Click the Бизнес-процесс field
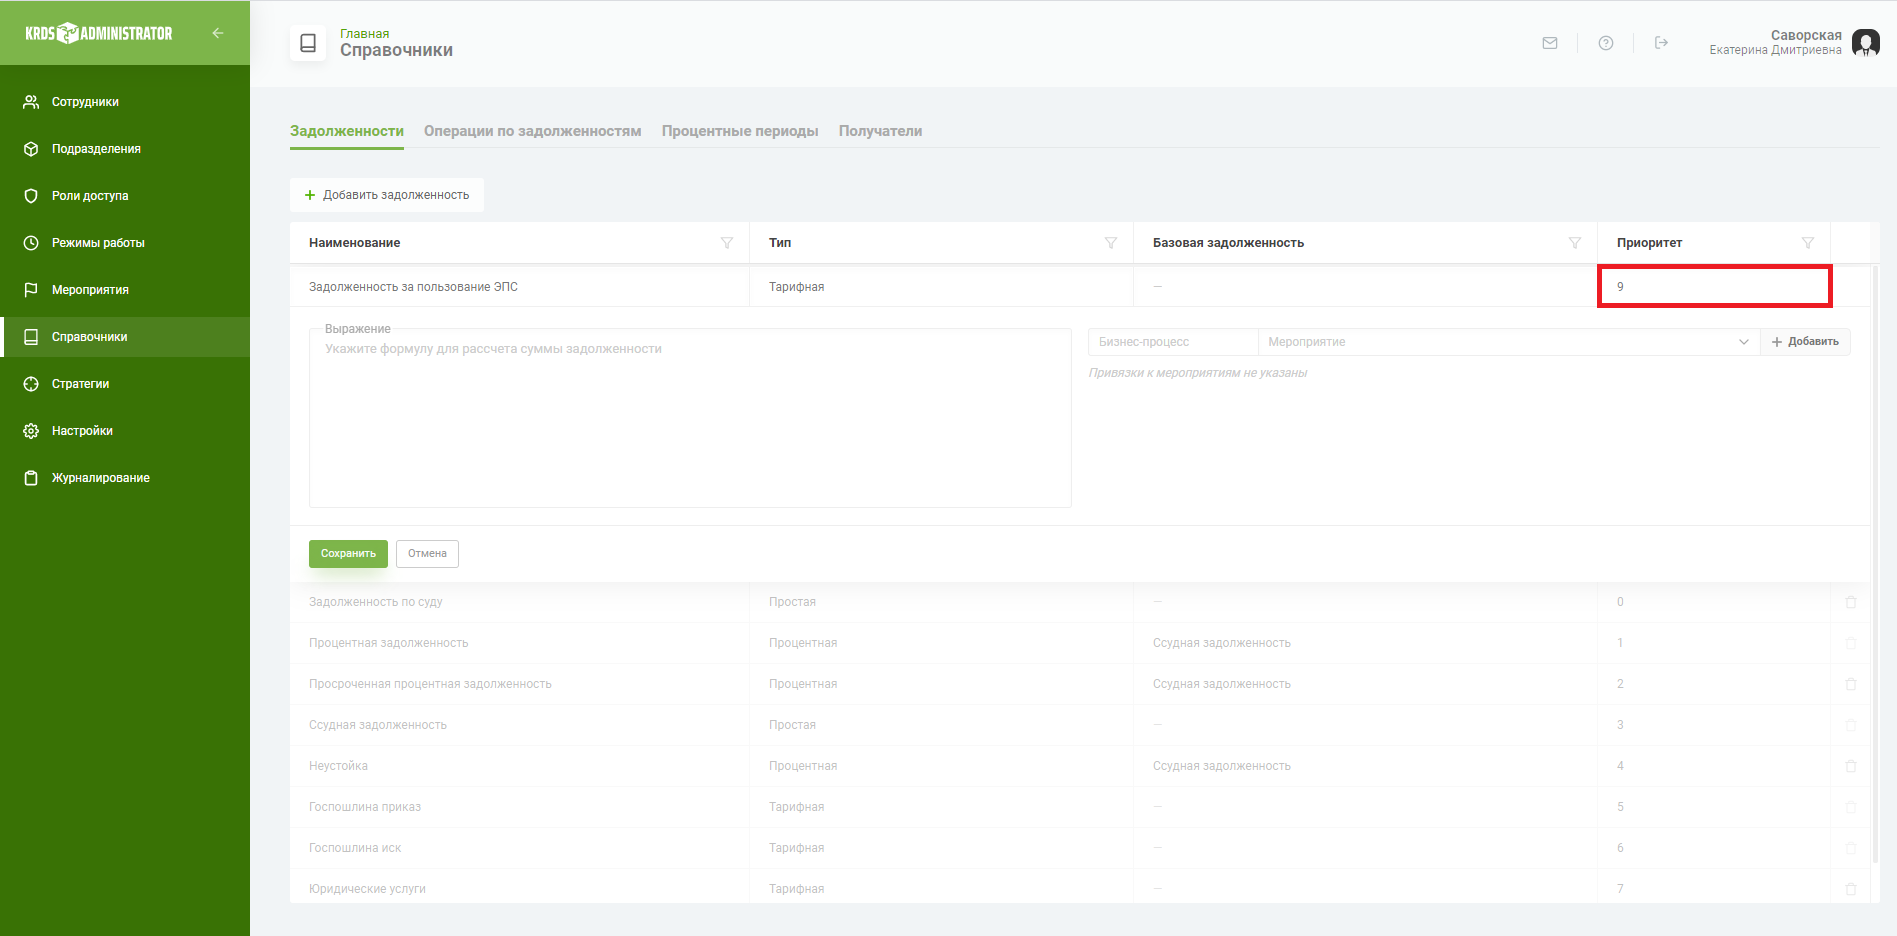The image size is (1897, 936). tap(1172, 342)
